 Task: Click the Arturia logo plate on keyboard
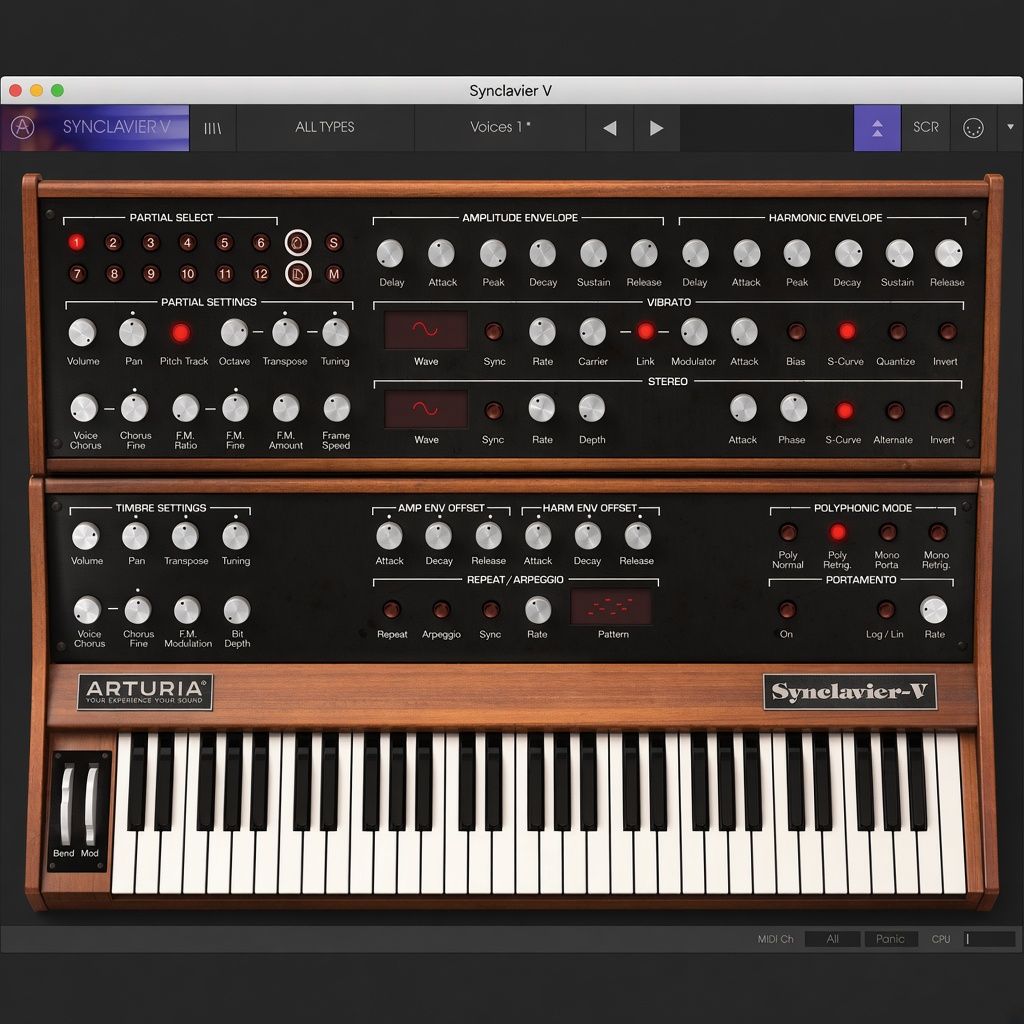pyautogui.click(x=145, y=692)
